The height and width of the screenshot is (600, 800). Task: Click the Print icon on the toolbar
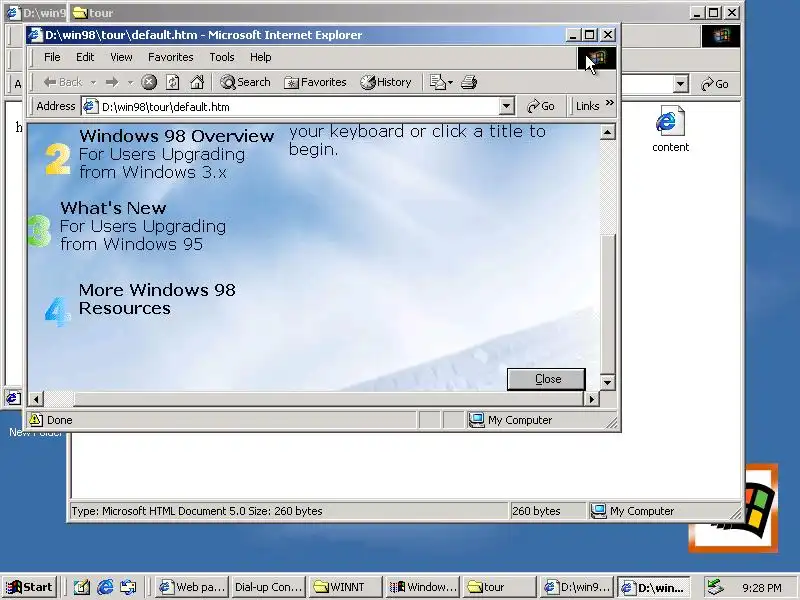(469, 82)
